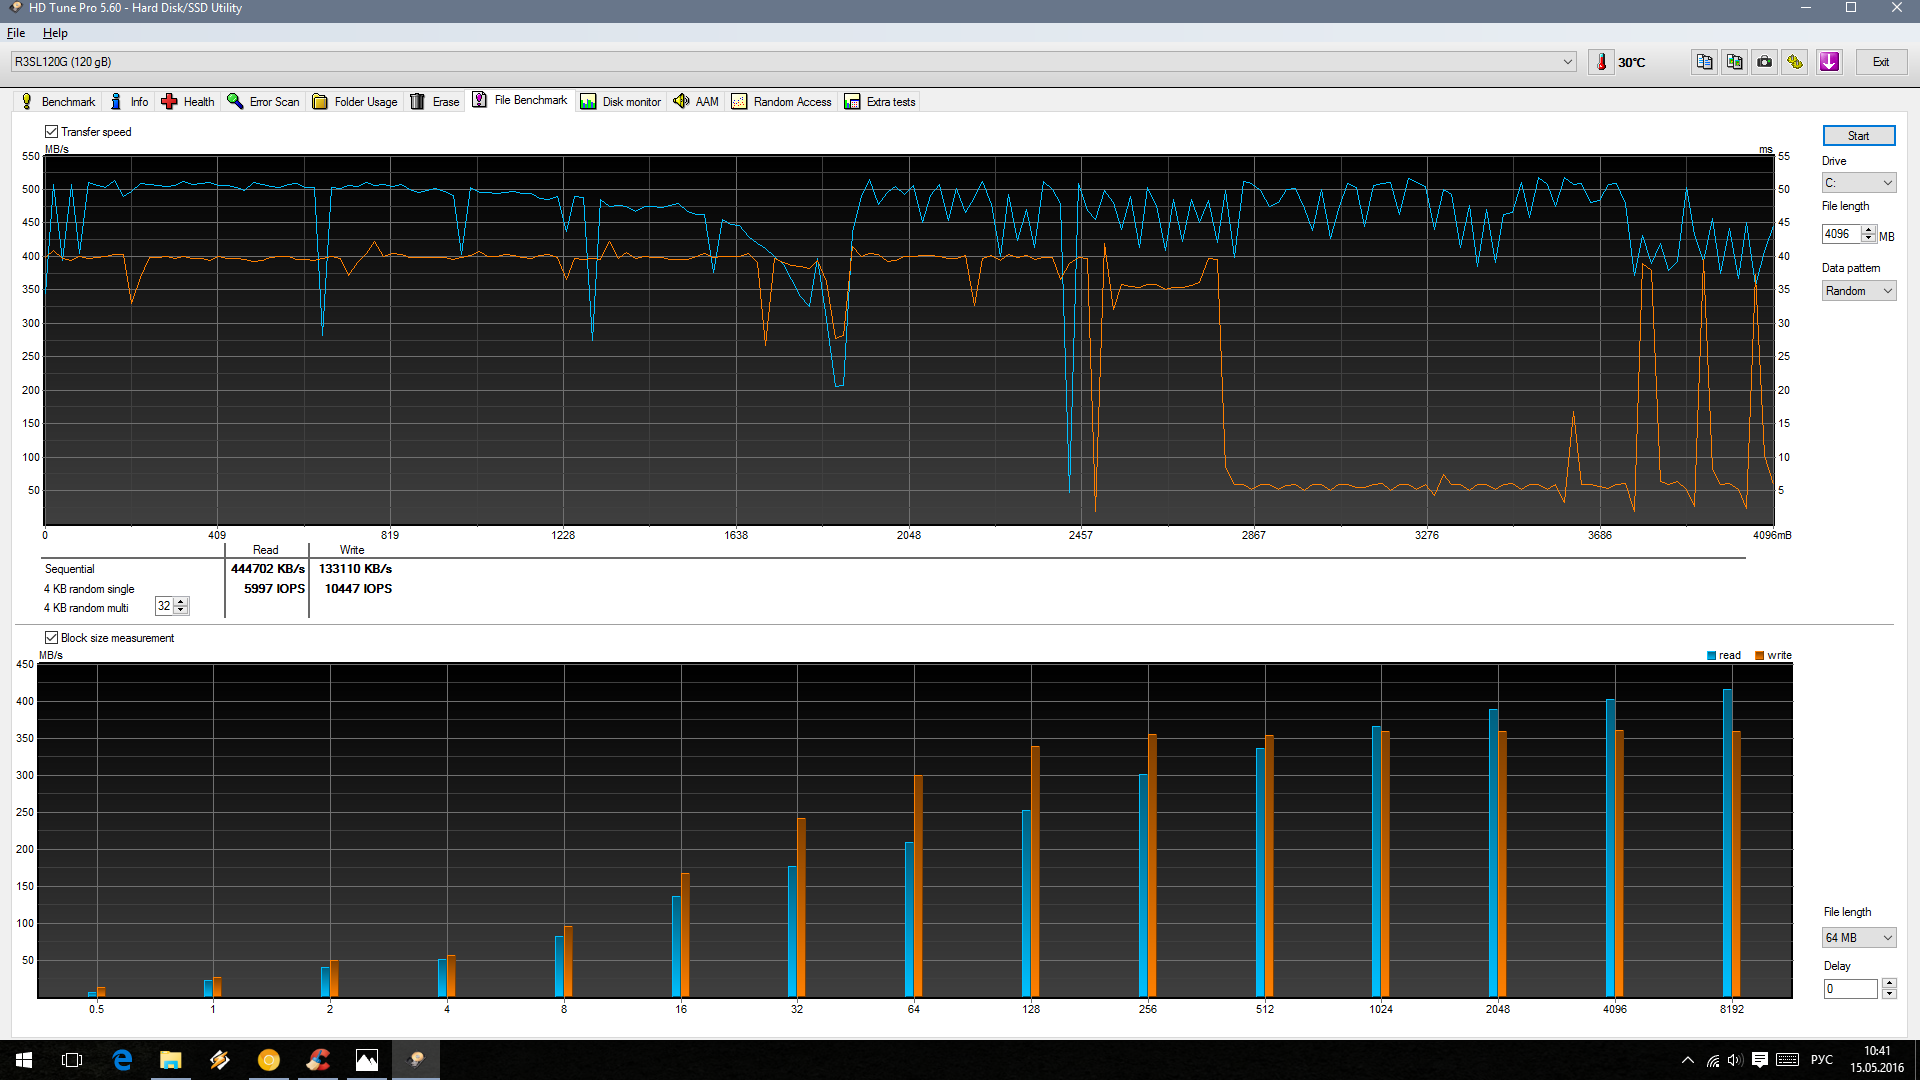Screen dimensions: 1920x1080
Task: Expand the R3SL120G disk selector dropdown
Action: tap(1567, 62)
